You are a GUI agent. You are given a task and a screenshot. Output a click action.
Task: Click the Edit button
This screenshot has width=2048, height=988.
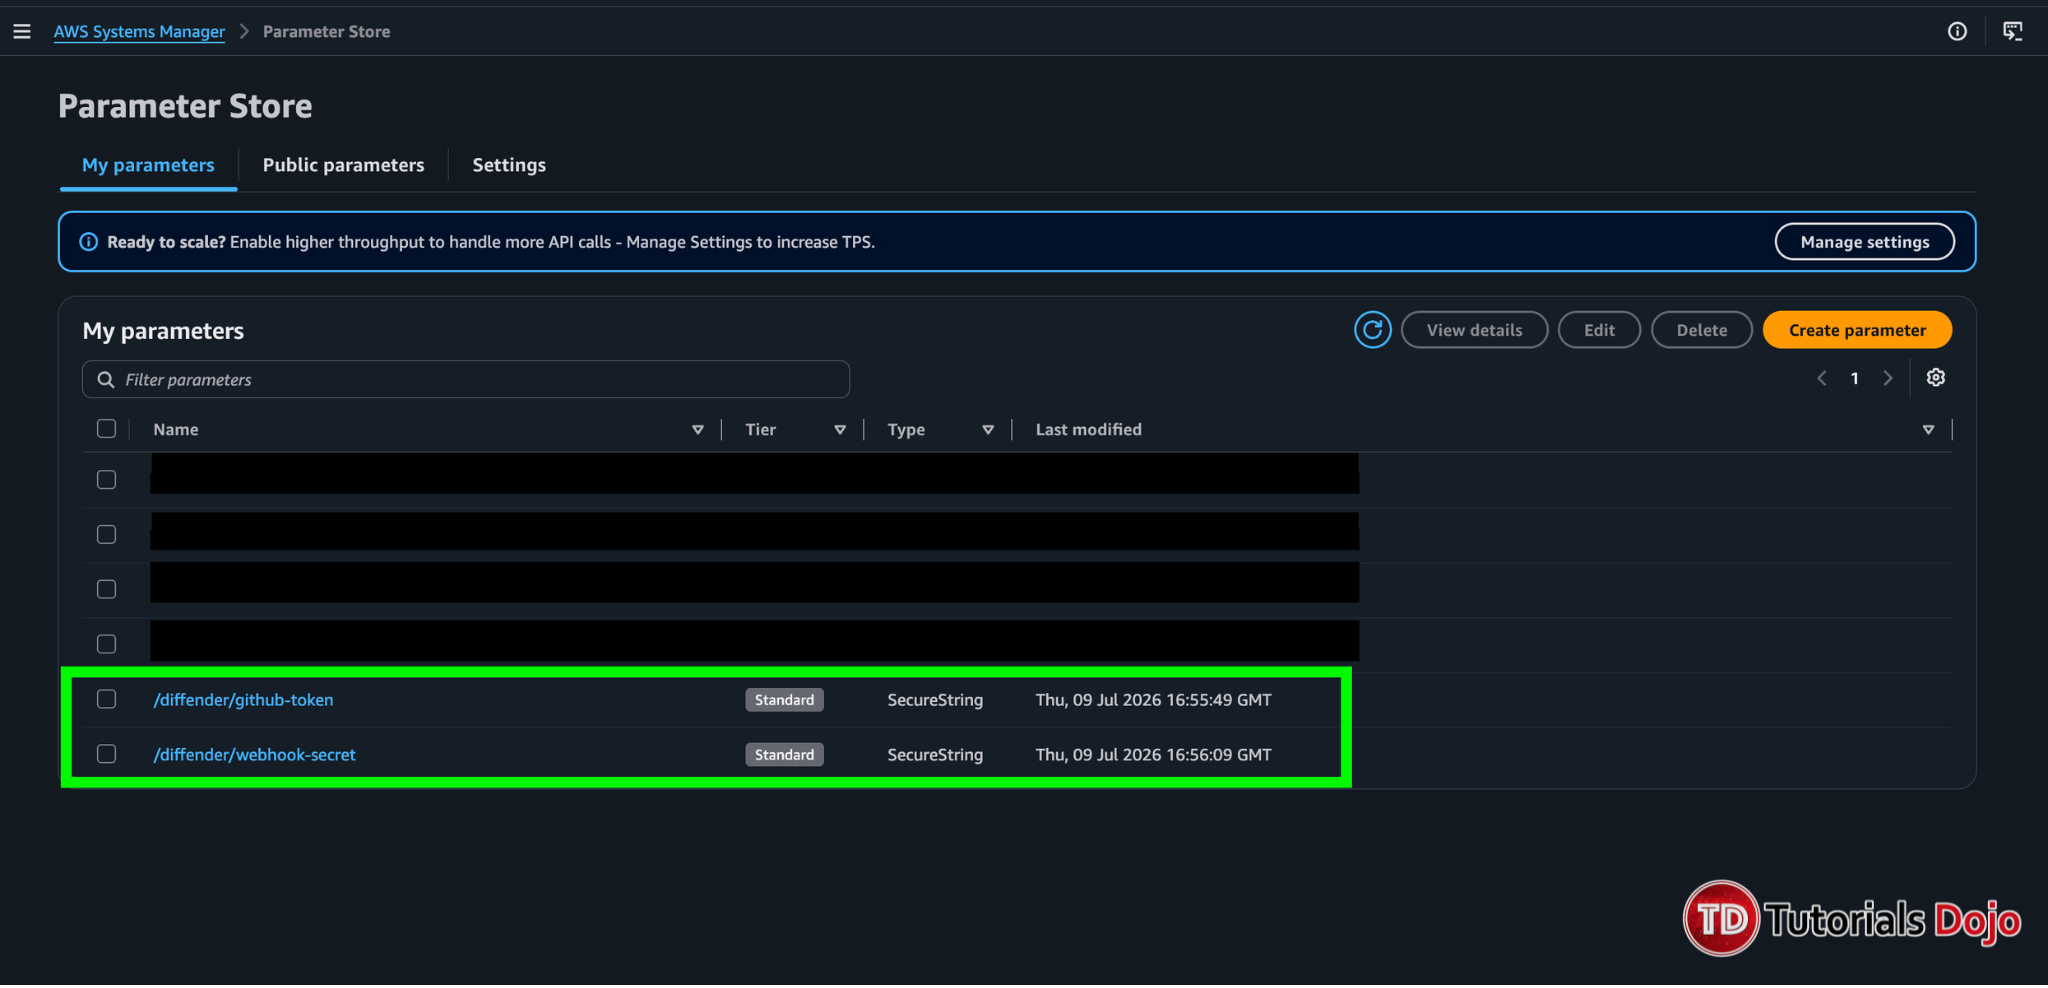click(x=1599, y=330)
